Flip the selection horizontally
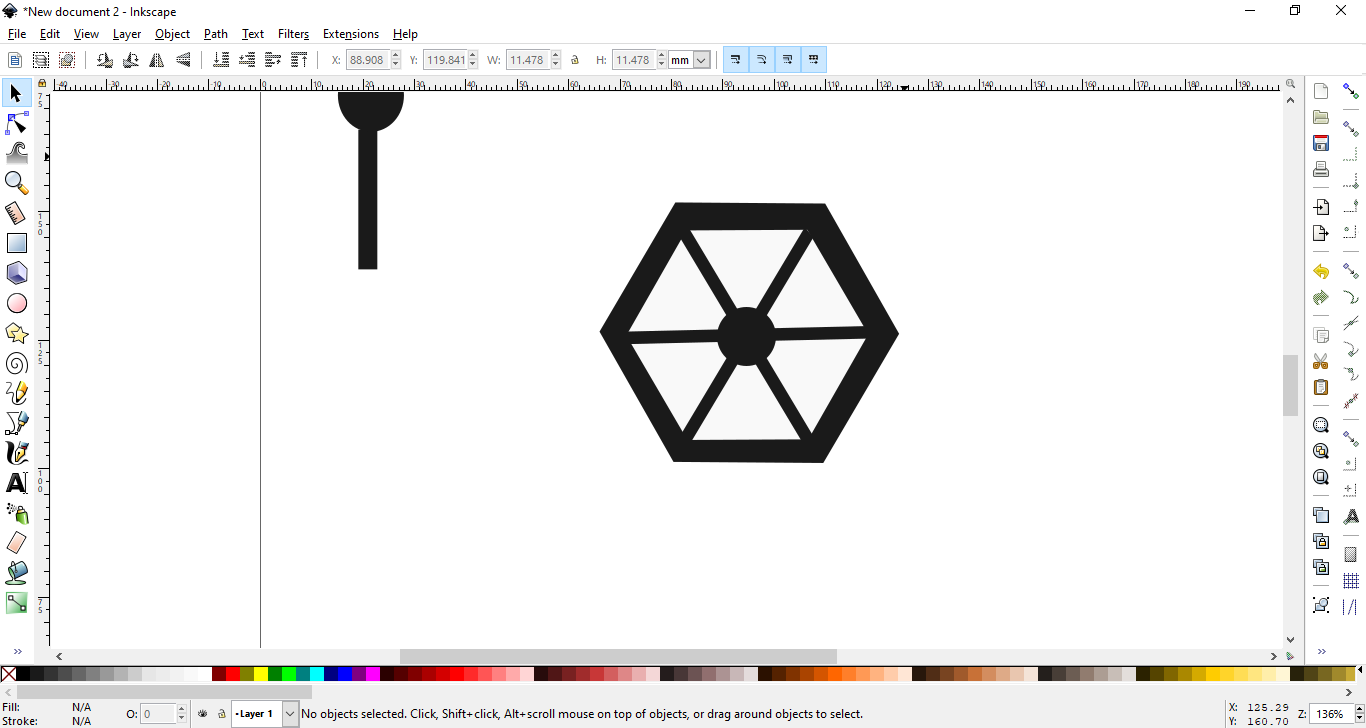 pos(157,59)
